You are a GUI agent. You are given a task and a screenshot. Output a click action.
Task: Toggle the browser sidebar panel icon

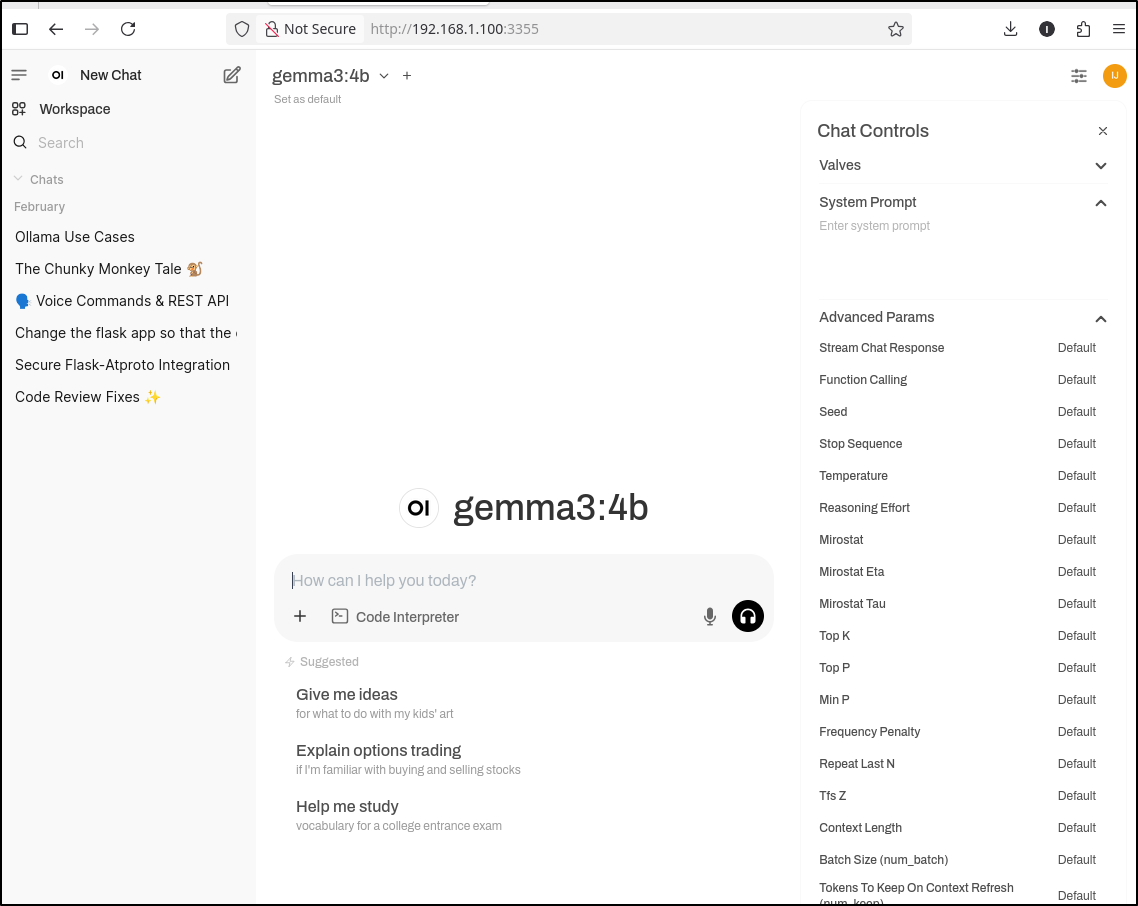pyautogui.click(x=20, y=29)
